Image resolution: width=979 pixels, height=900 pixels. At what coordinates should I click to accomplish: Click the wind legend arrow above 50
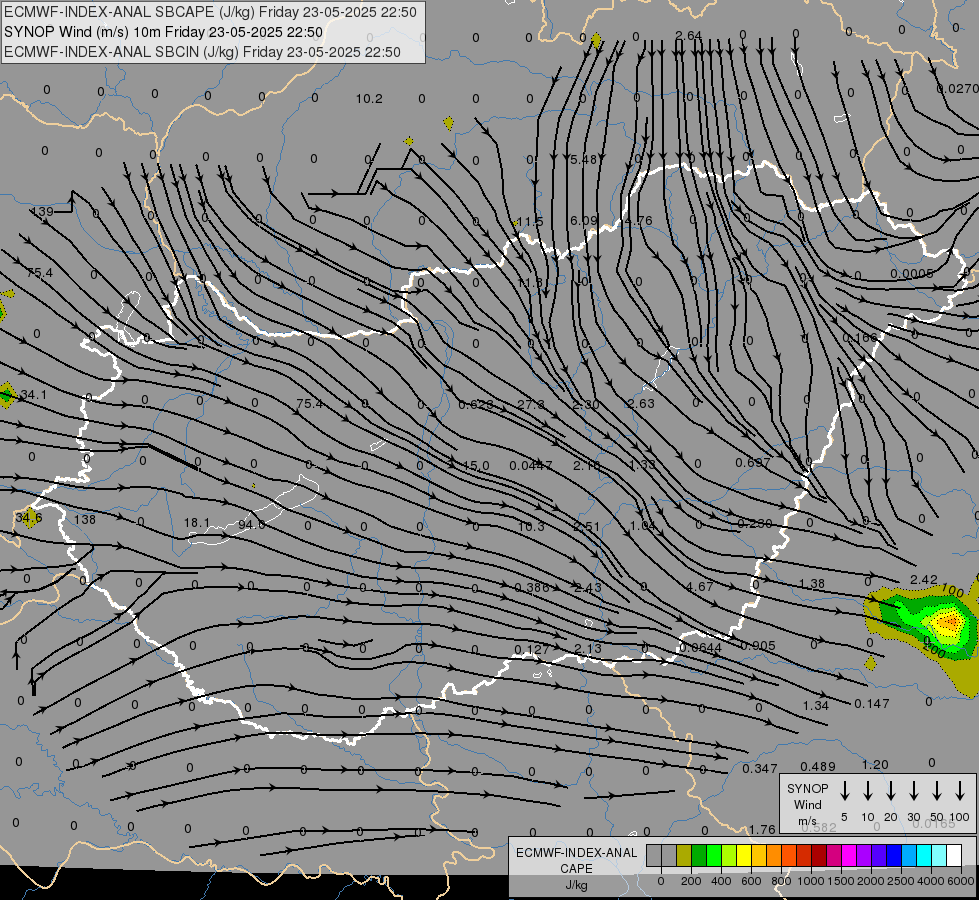tap(937, 791)
